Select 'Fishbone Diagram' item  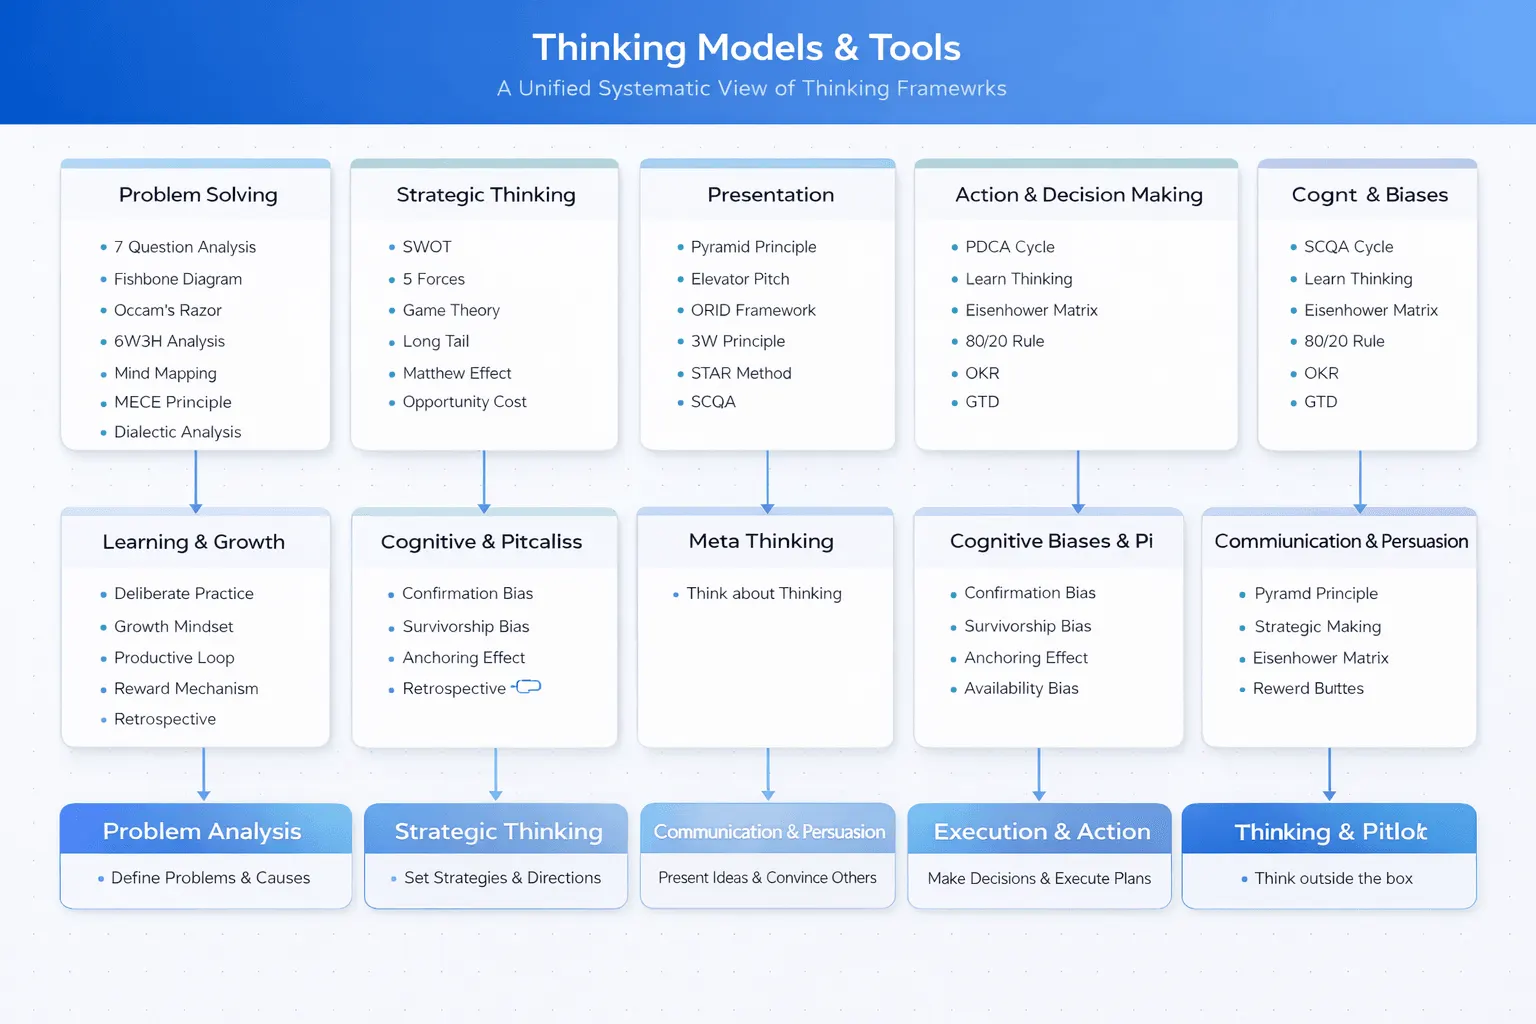(x=178, y=279)
